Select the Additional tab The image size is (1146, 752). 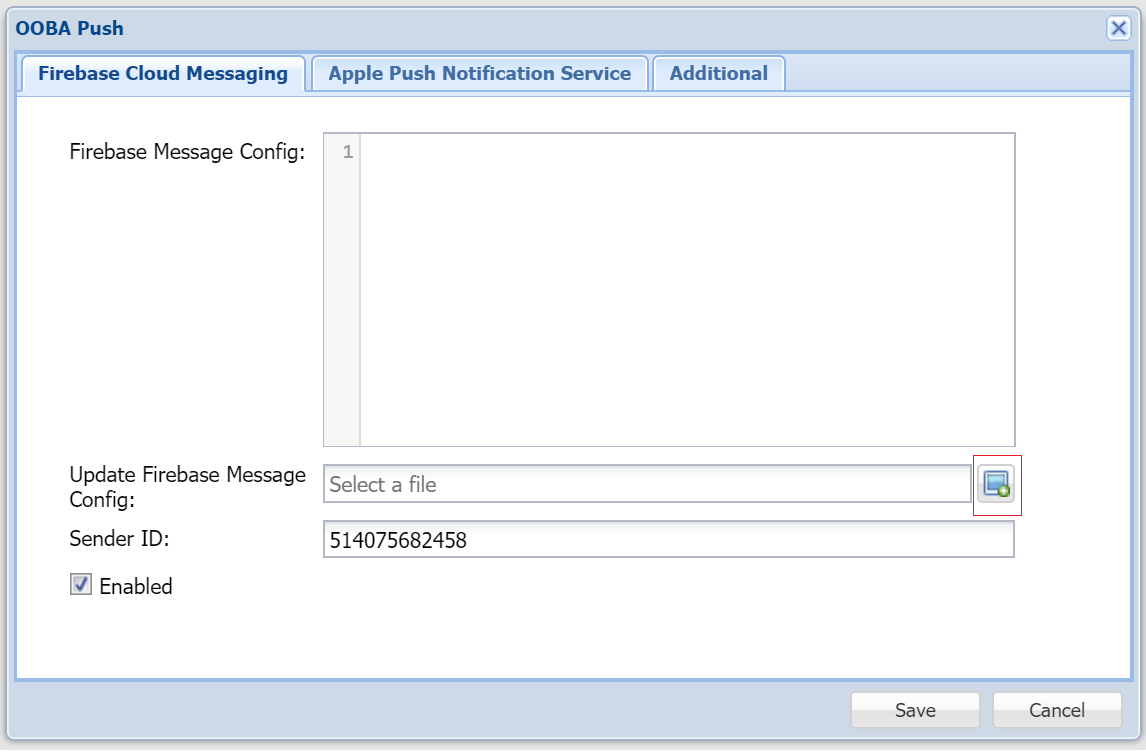pos(718,74)
